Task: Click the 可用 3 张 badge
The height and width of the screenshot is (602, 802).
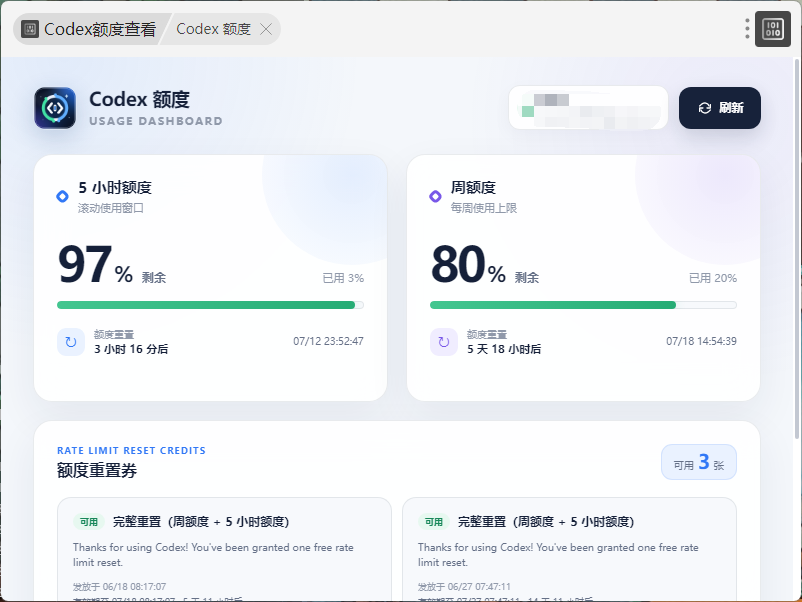Action: [x=699, y=462]
